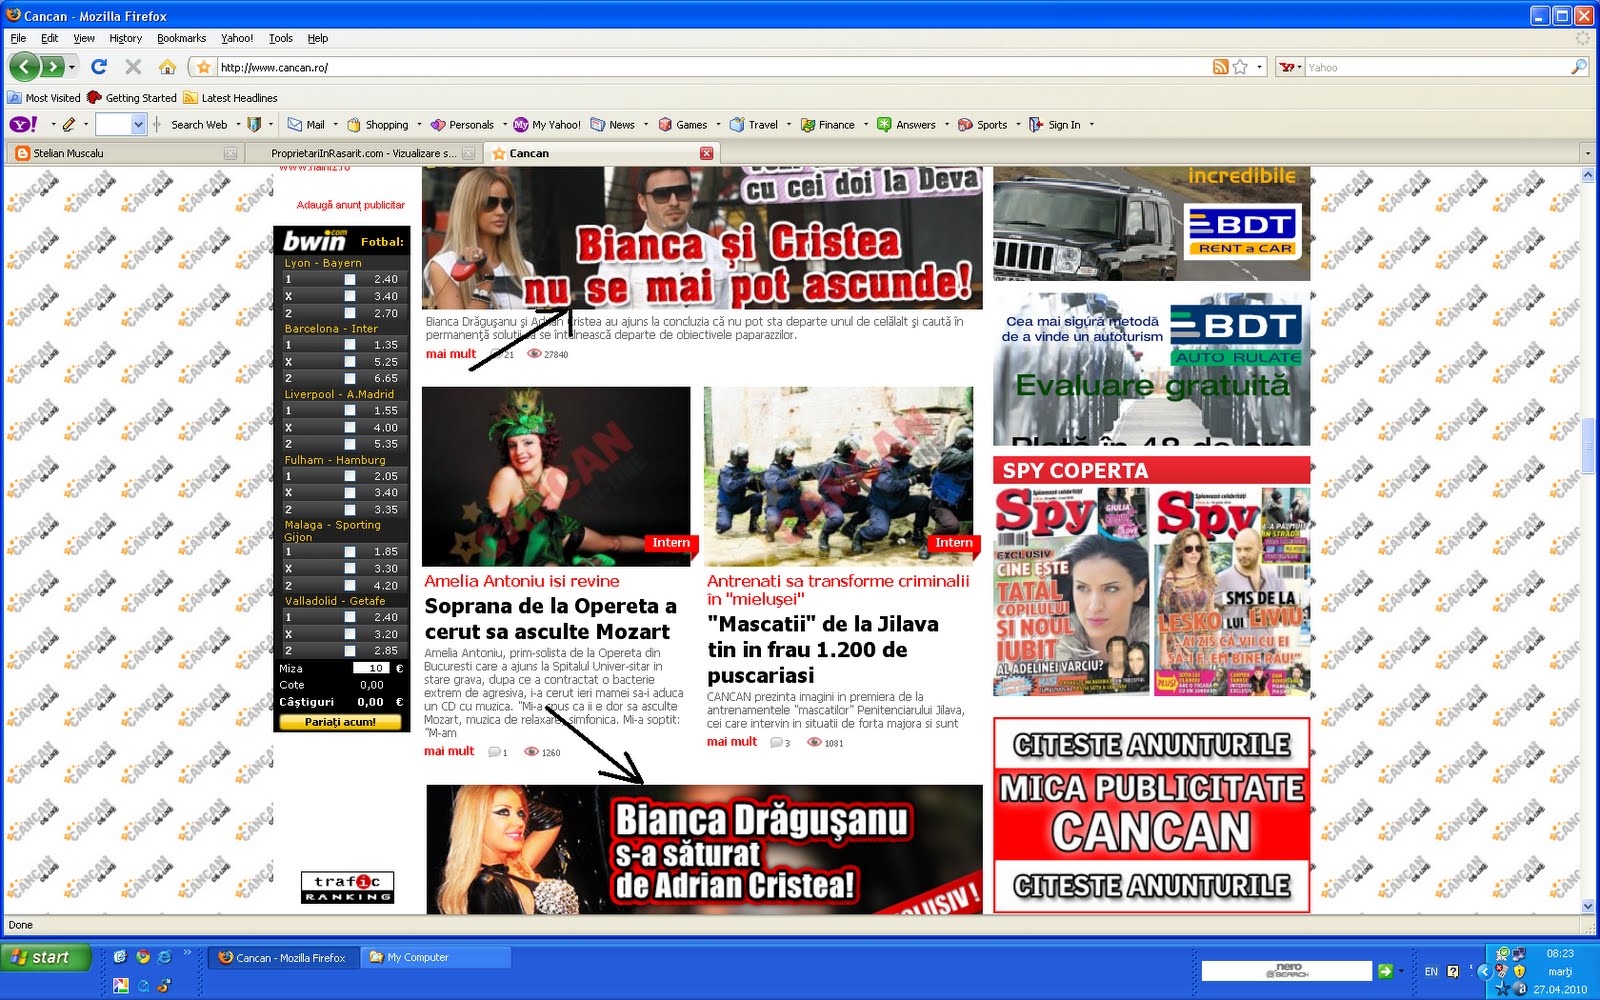This screenshot has height=1000, width=1600.
Task: Open the Tools menu
Action: pos(280,38)
